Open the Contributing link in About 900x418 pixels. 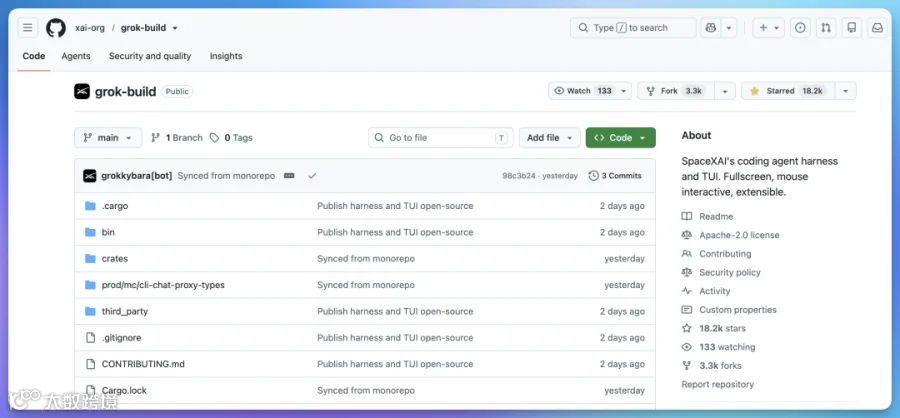(725, 254)
